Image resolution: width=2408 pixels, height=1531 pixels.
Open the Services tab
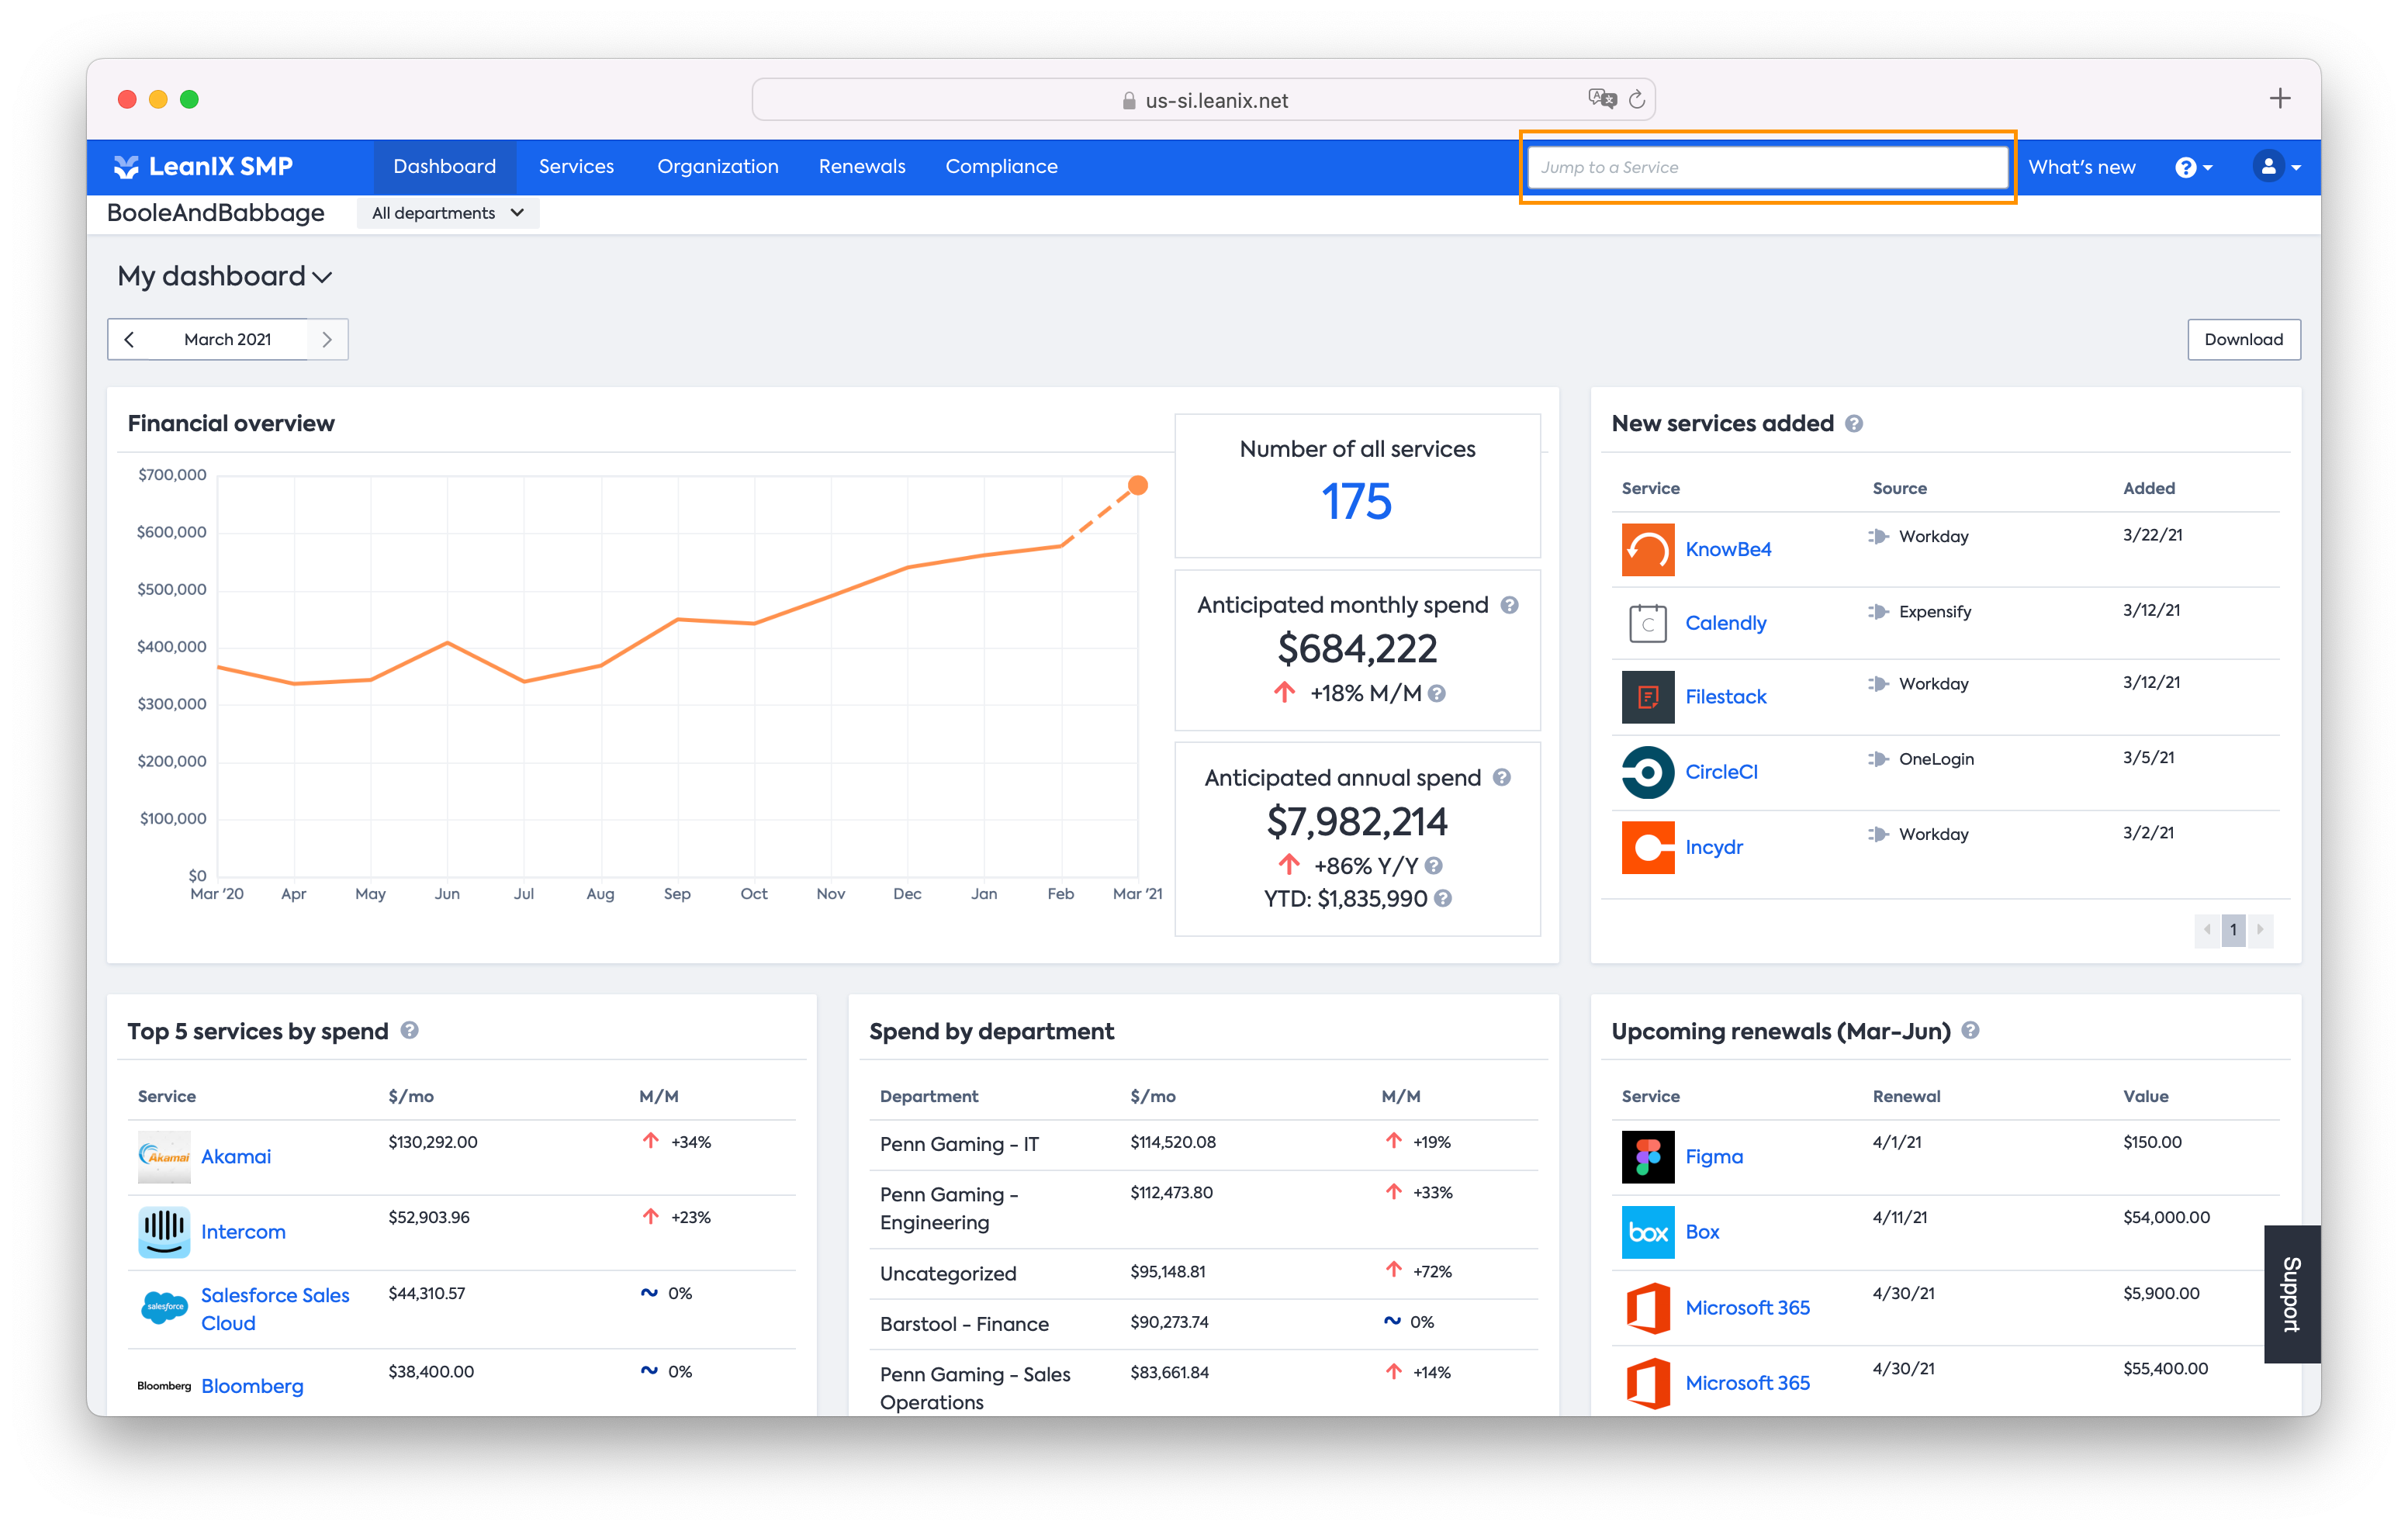click(x=577, y=167)
